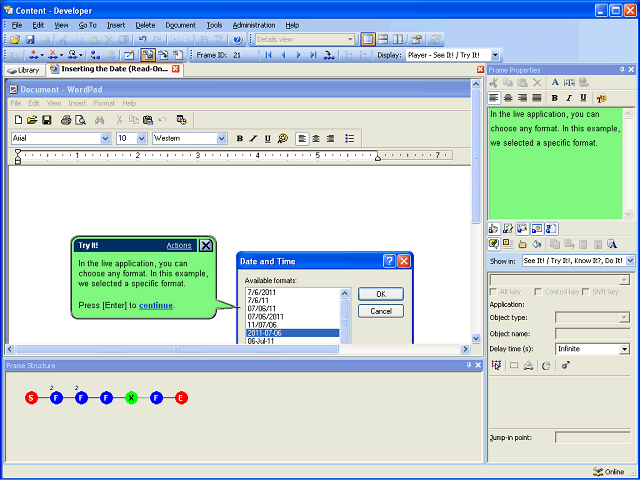Switch to the horizontal split layout icon

(383, 39)
